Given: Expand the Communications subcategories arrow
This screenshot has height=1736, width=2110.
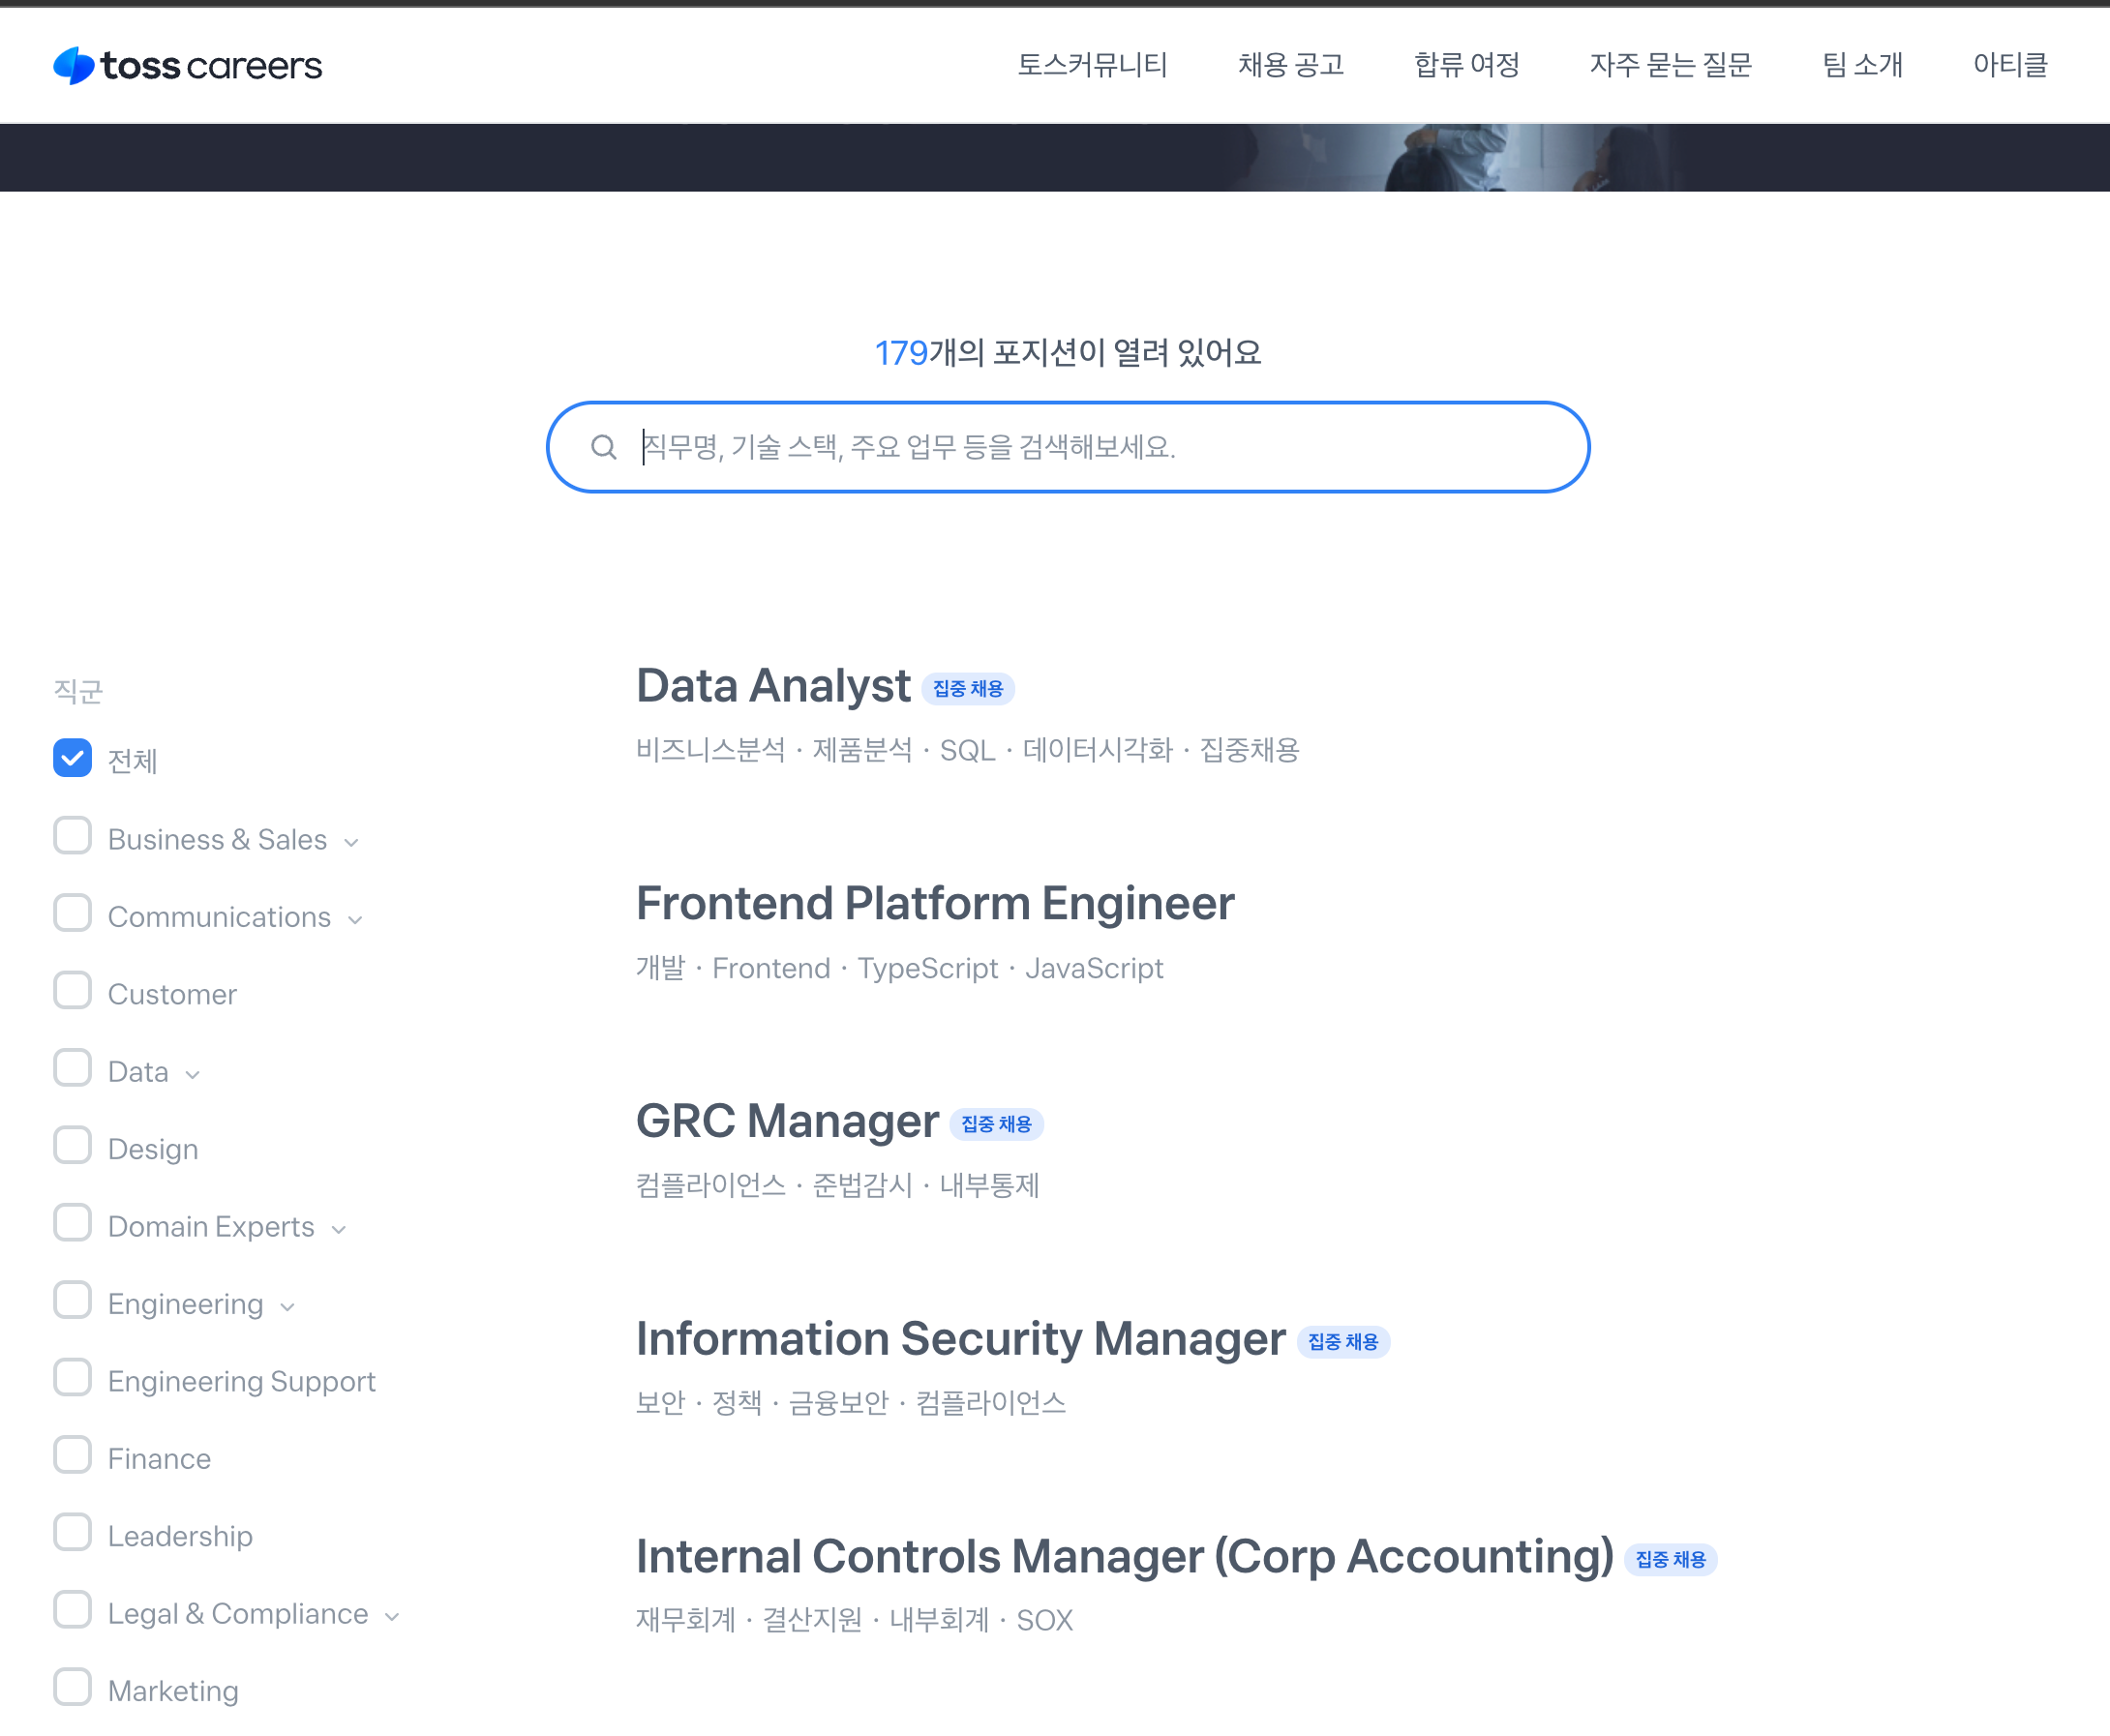Looking at the screenshot, I should click(355, 919).
